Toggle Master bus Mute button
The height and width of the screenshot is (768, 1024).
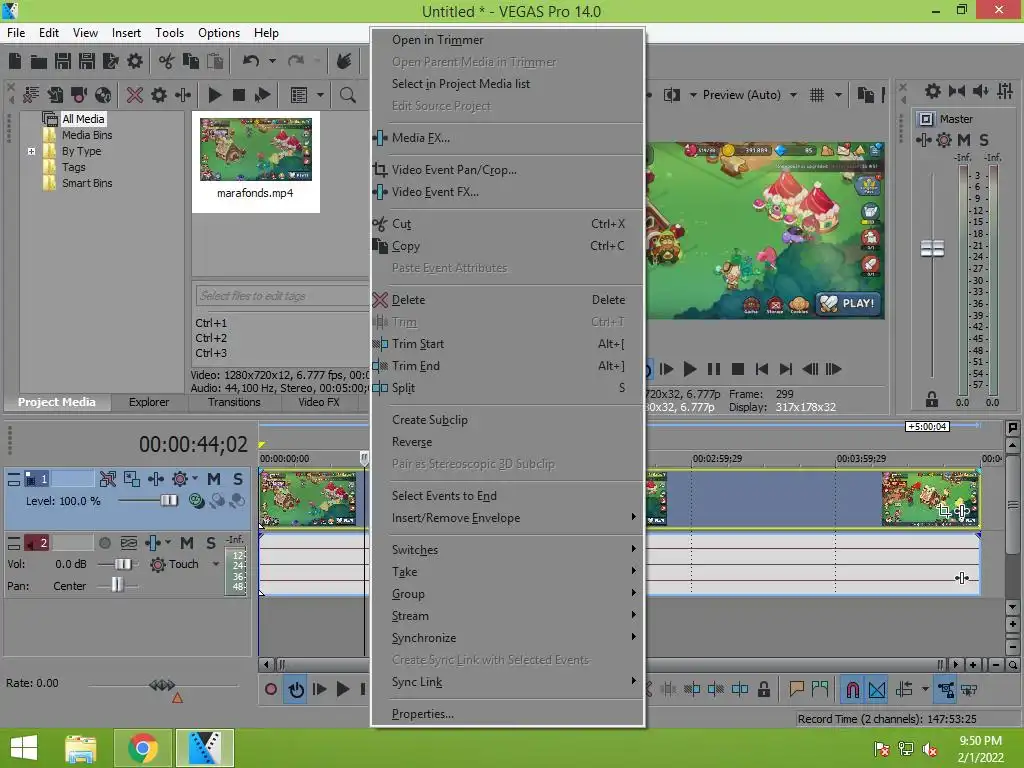point(964,139)
